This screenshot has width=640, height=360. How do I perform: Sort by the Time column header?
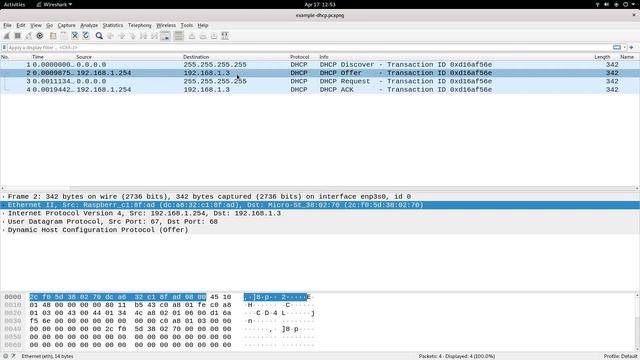(x=38, y=57)
